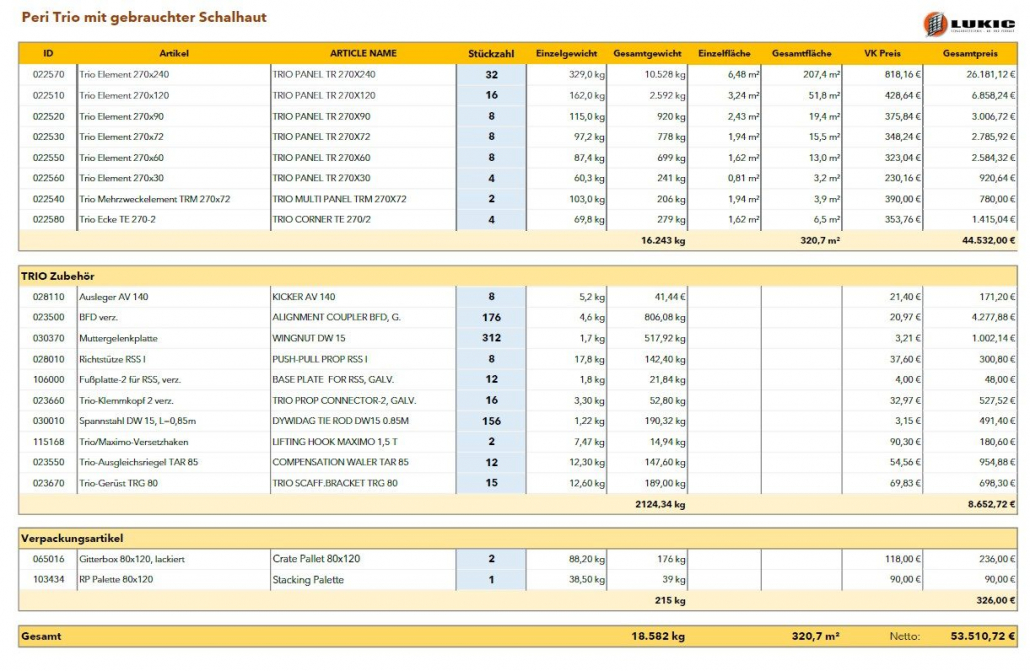The image size is (1030, 671).
Task: Select quantity cell 156 for Spannstahl DW 15
Action: point(491,421)
